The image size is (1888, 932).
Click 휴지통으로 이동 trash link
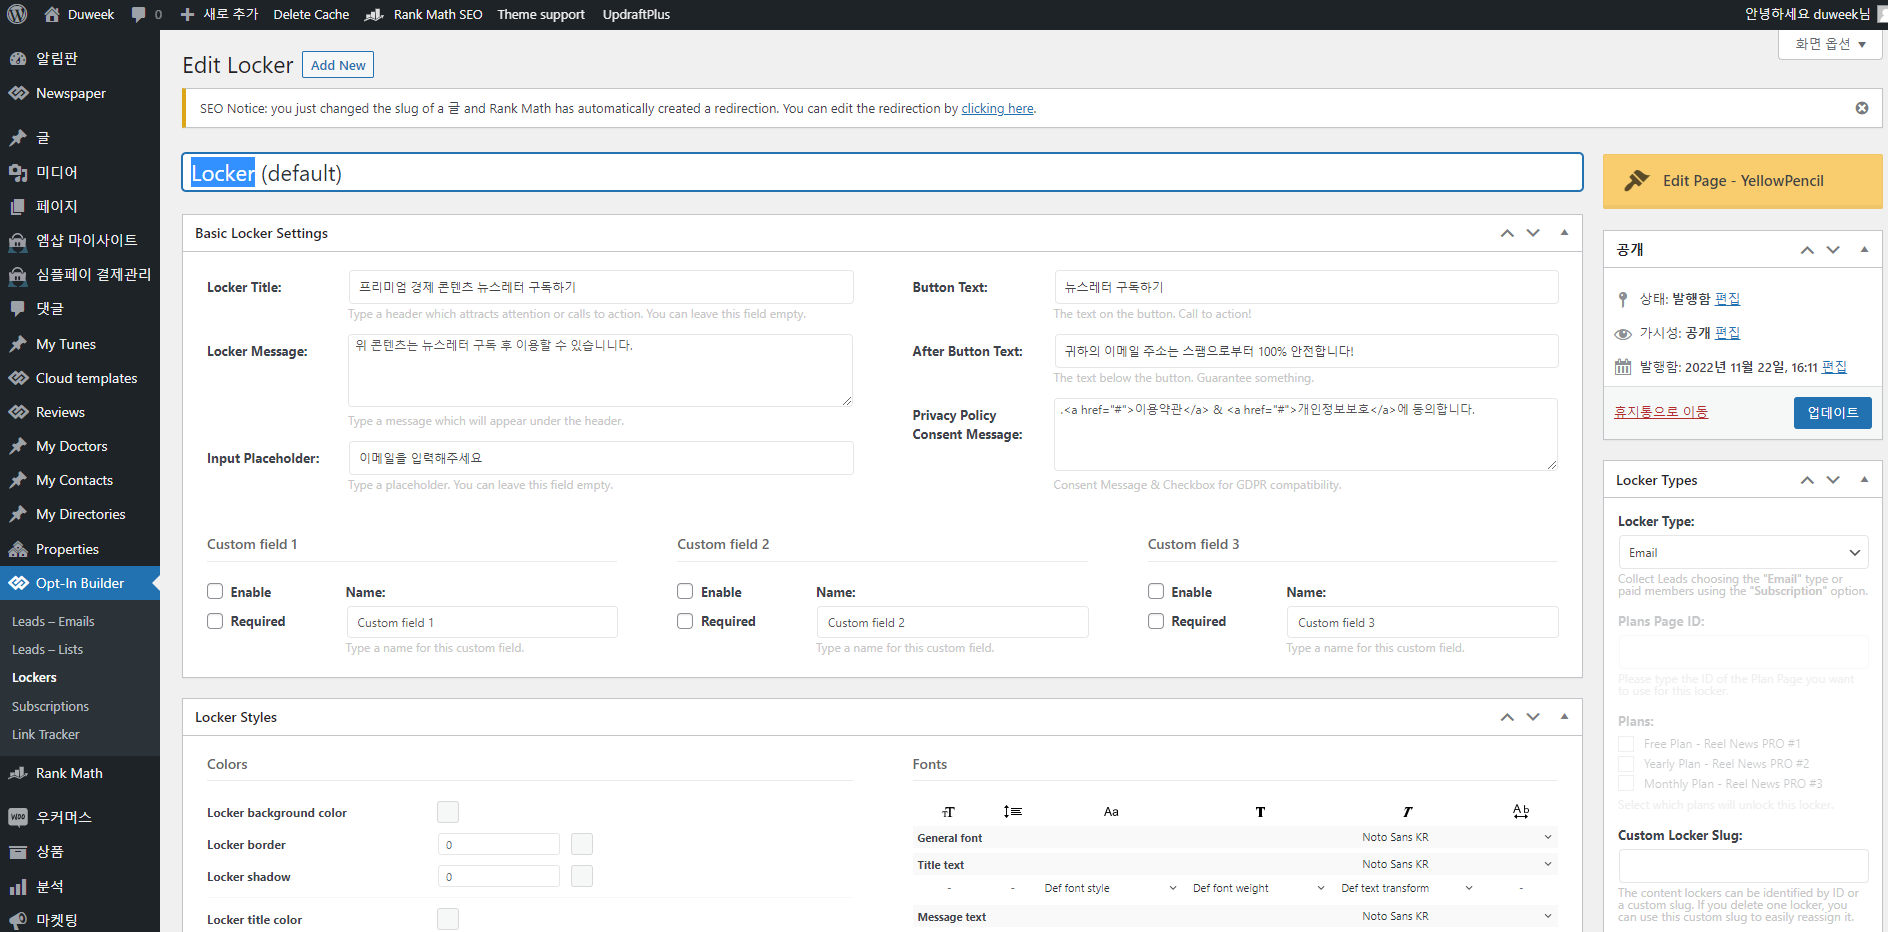pos(1661,412)
